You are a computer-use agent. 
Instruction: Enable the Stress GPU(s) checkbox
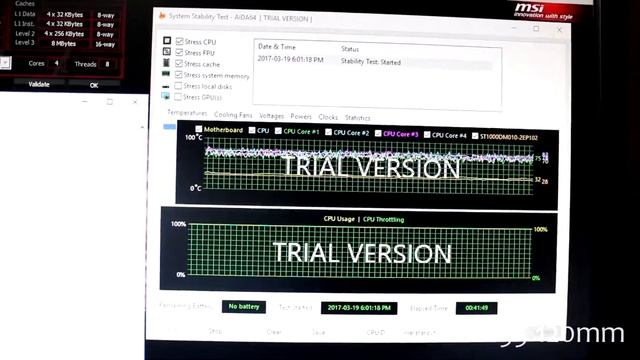click(178, 97)
